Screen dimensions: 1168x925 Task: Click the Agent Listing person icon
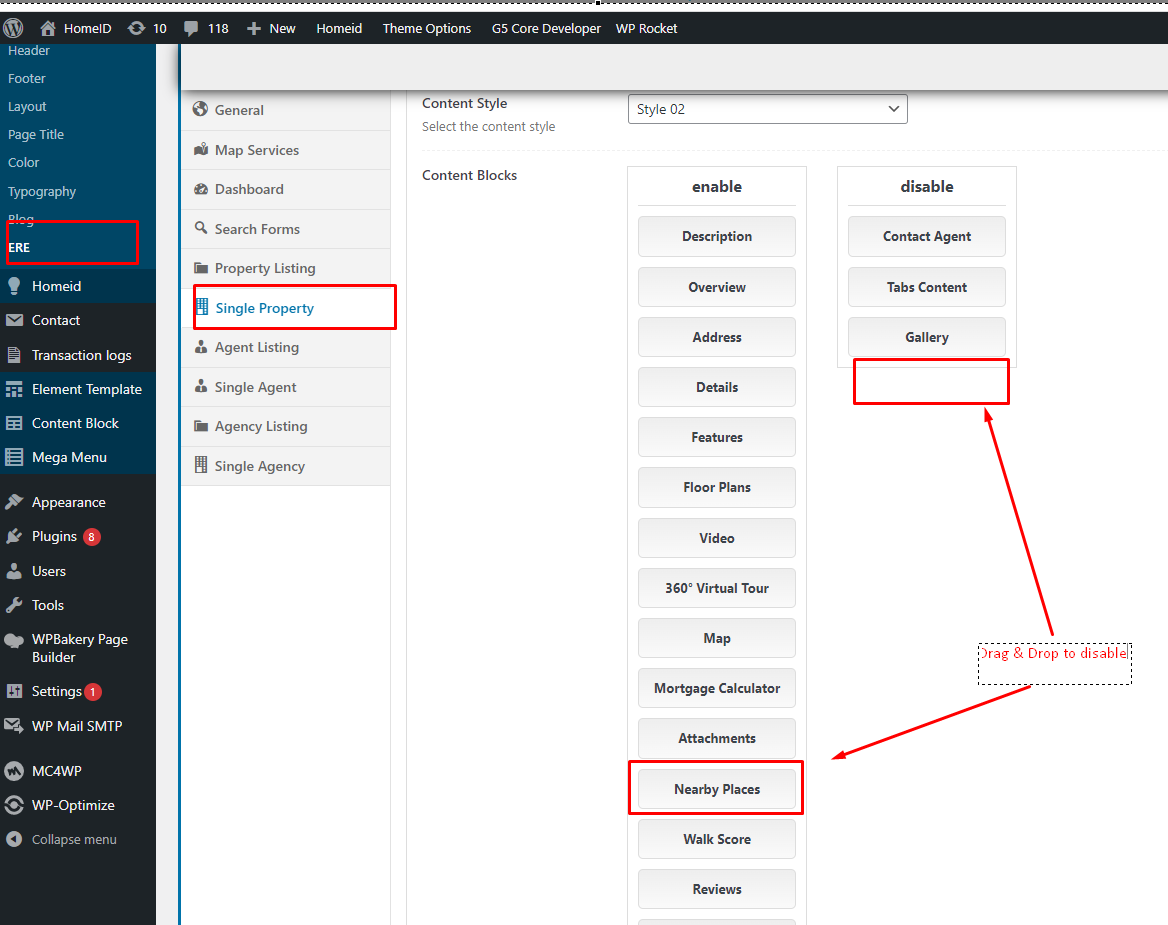pos(201,346)
